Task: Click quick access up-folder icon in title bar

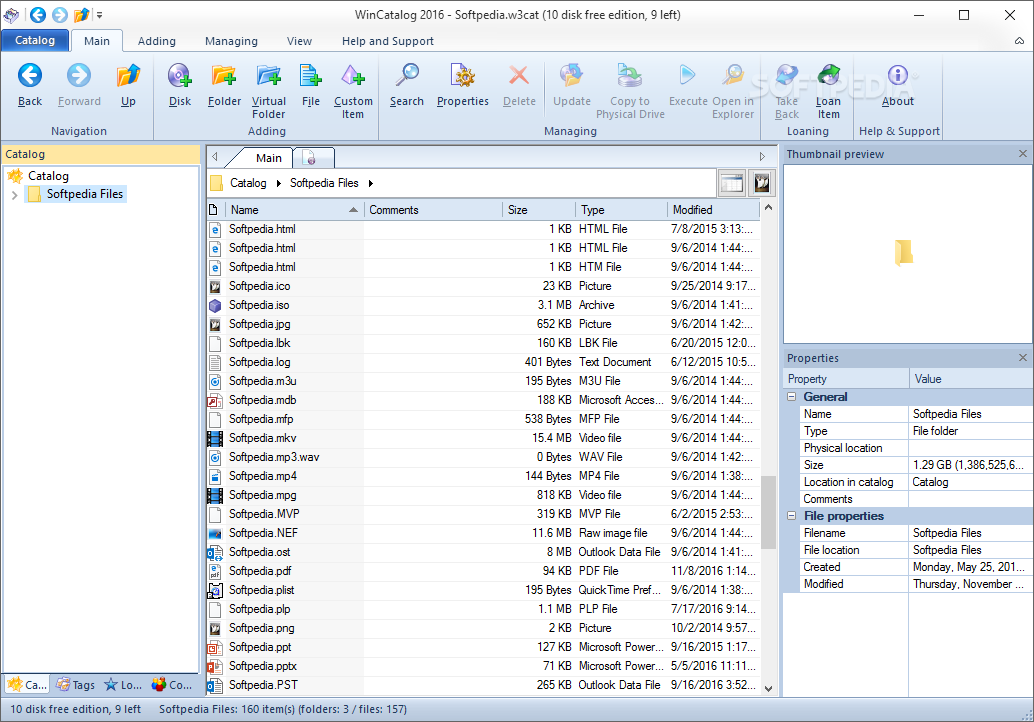Action: coord(81,15)
